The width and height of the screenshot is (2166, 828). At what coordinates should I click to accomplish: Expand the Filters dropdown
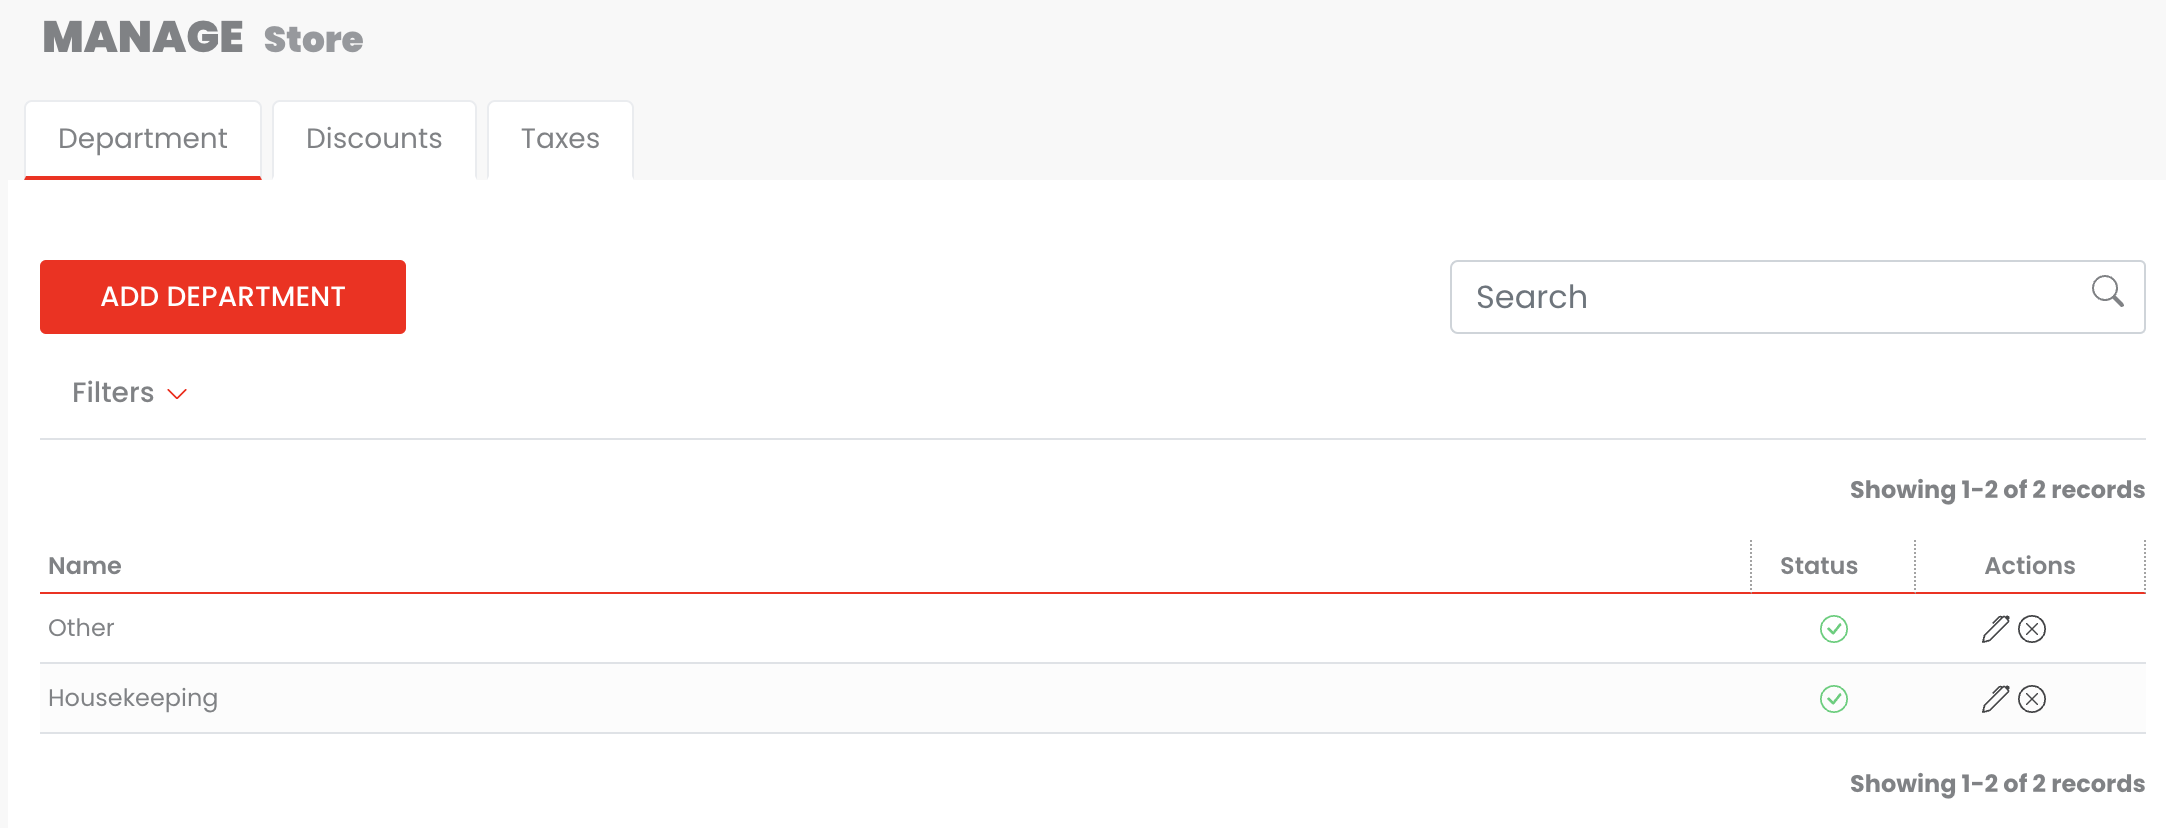click(x=113, y=393)
